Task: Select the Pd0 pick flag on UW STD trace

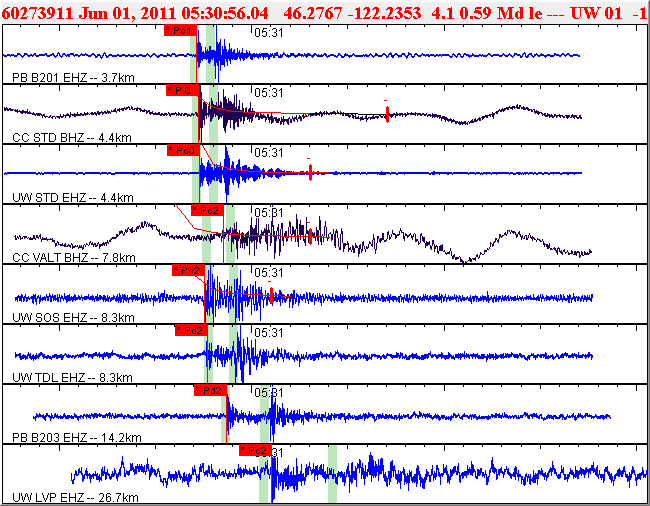Action: pos(183,150)
